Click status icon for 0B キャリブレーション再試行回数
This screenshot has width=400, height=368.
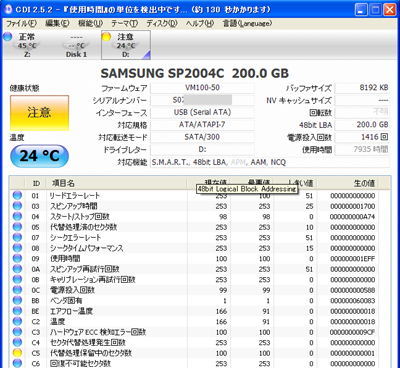pos(17,279)
